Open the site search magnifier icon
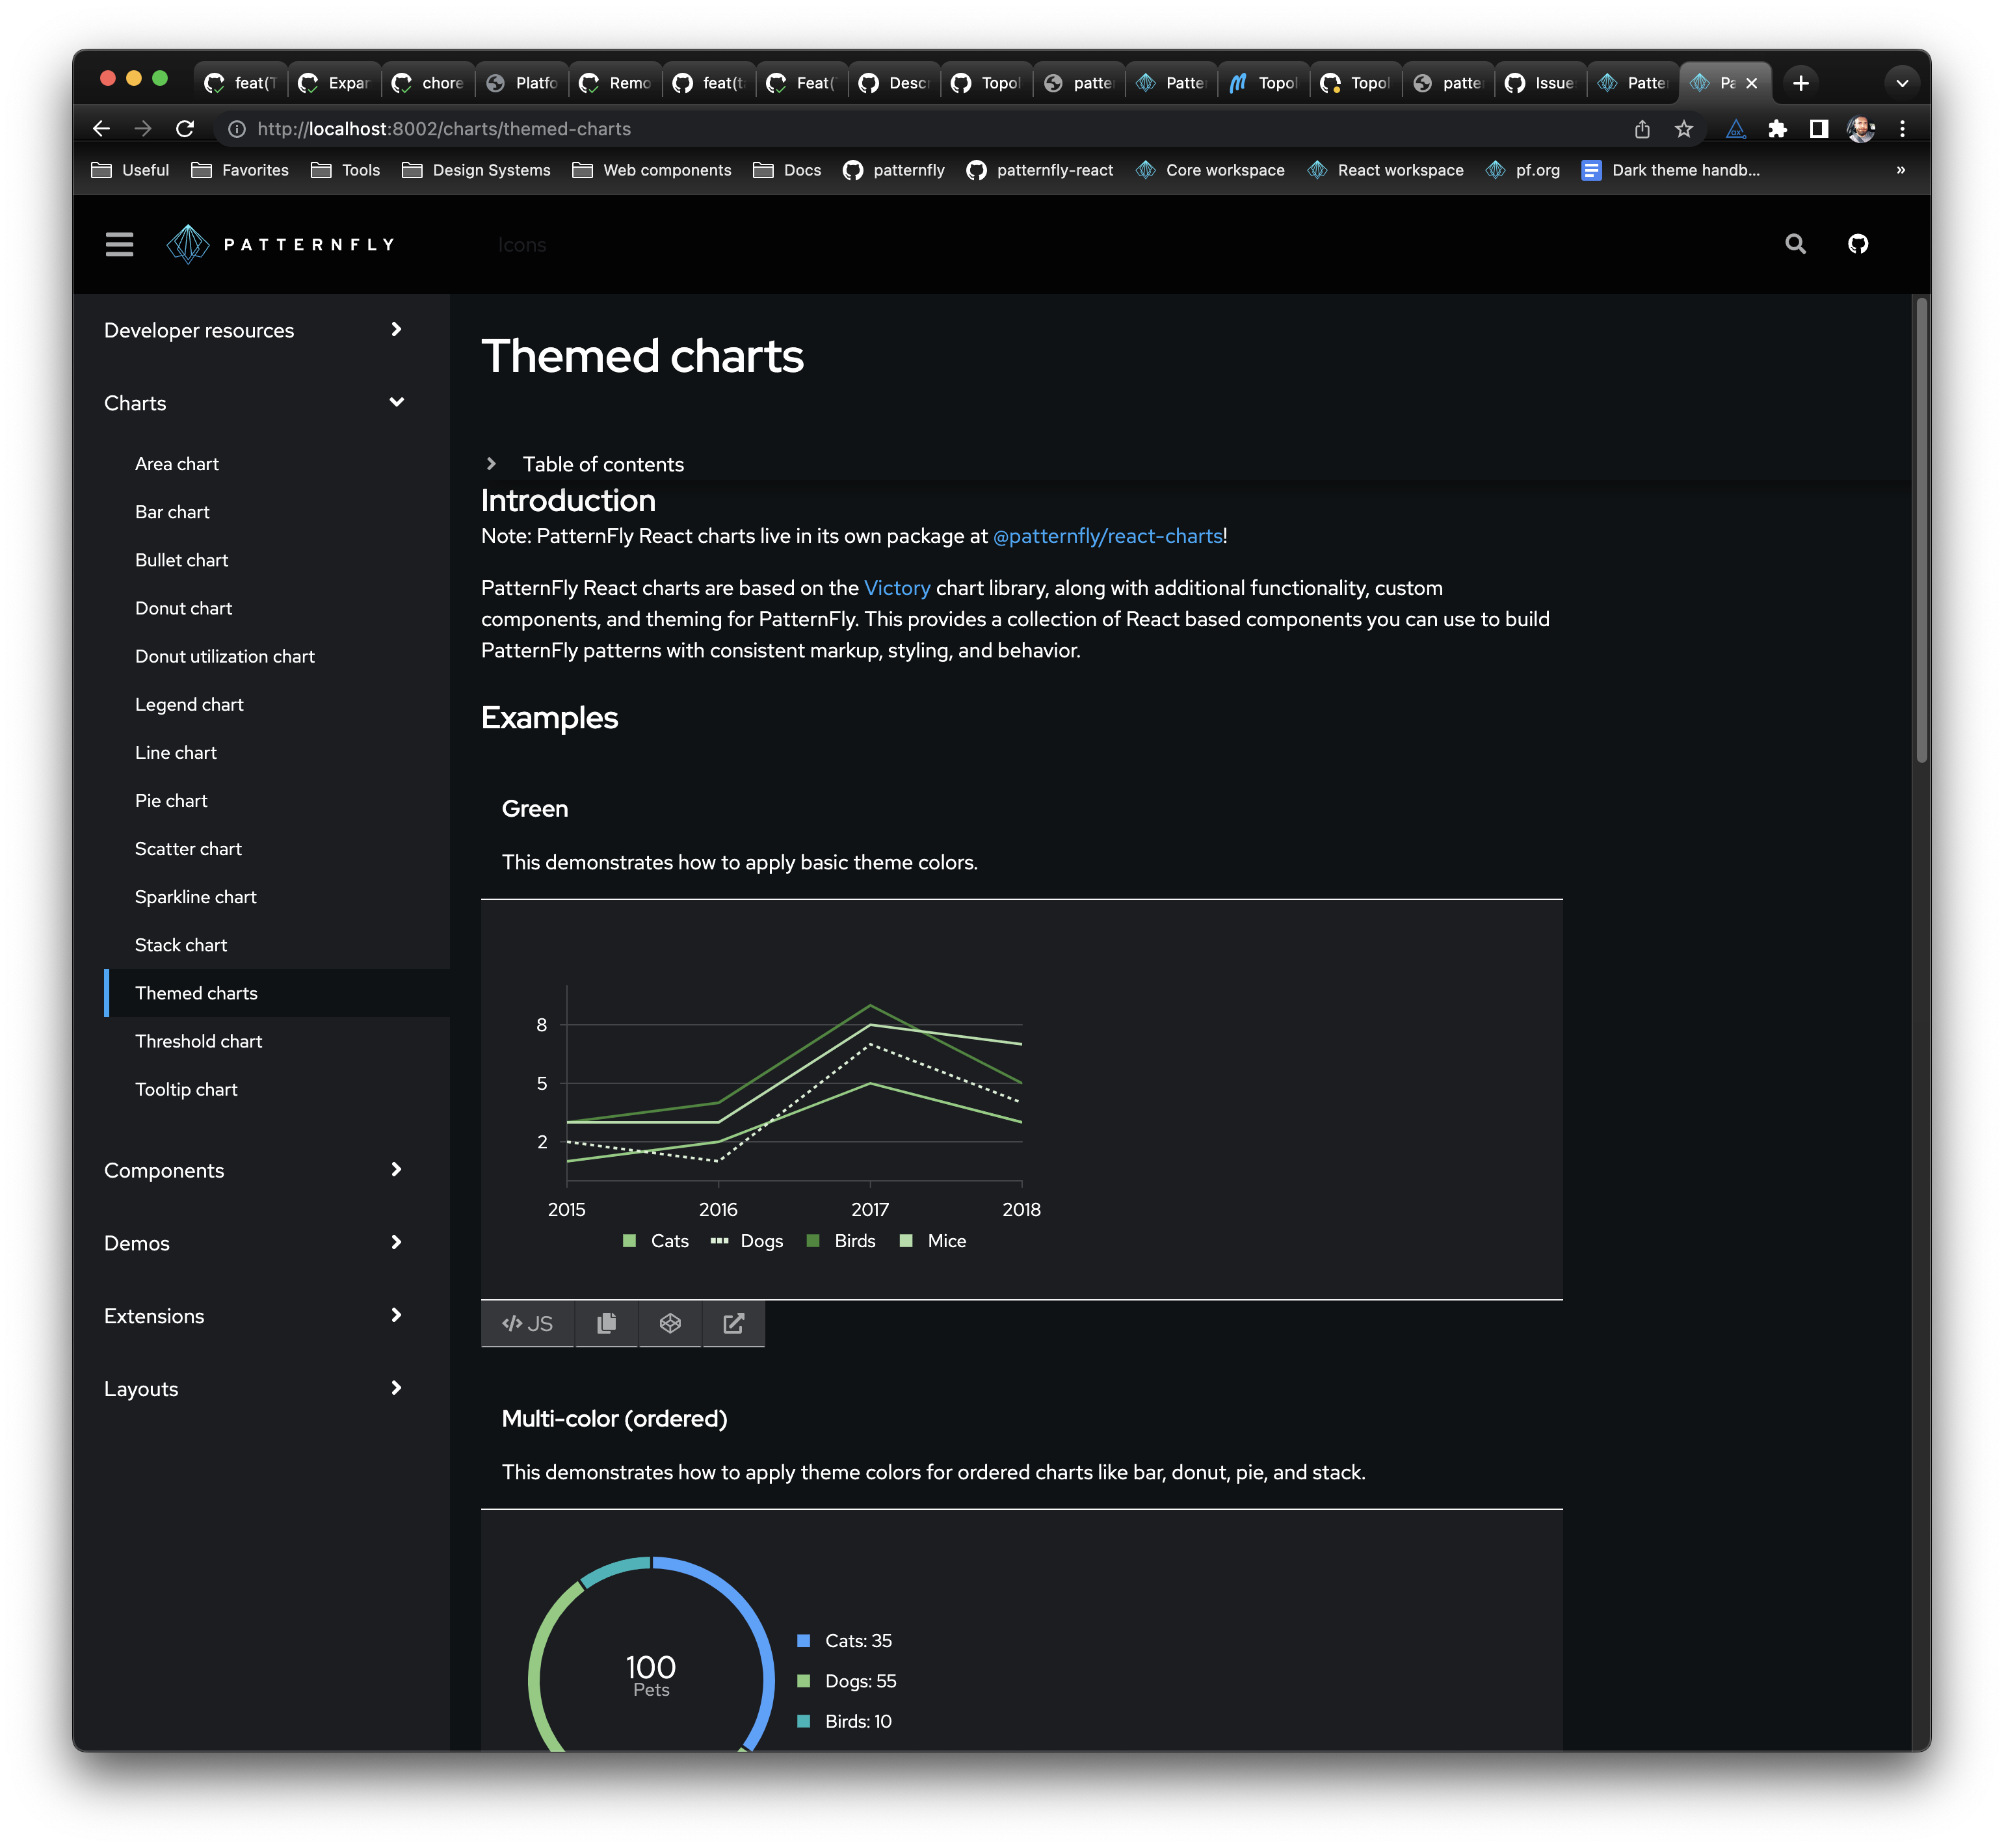 (x=1795, y=244)
